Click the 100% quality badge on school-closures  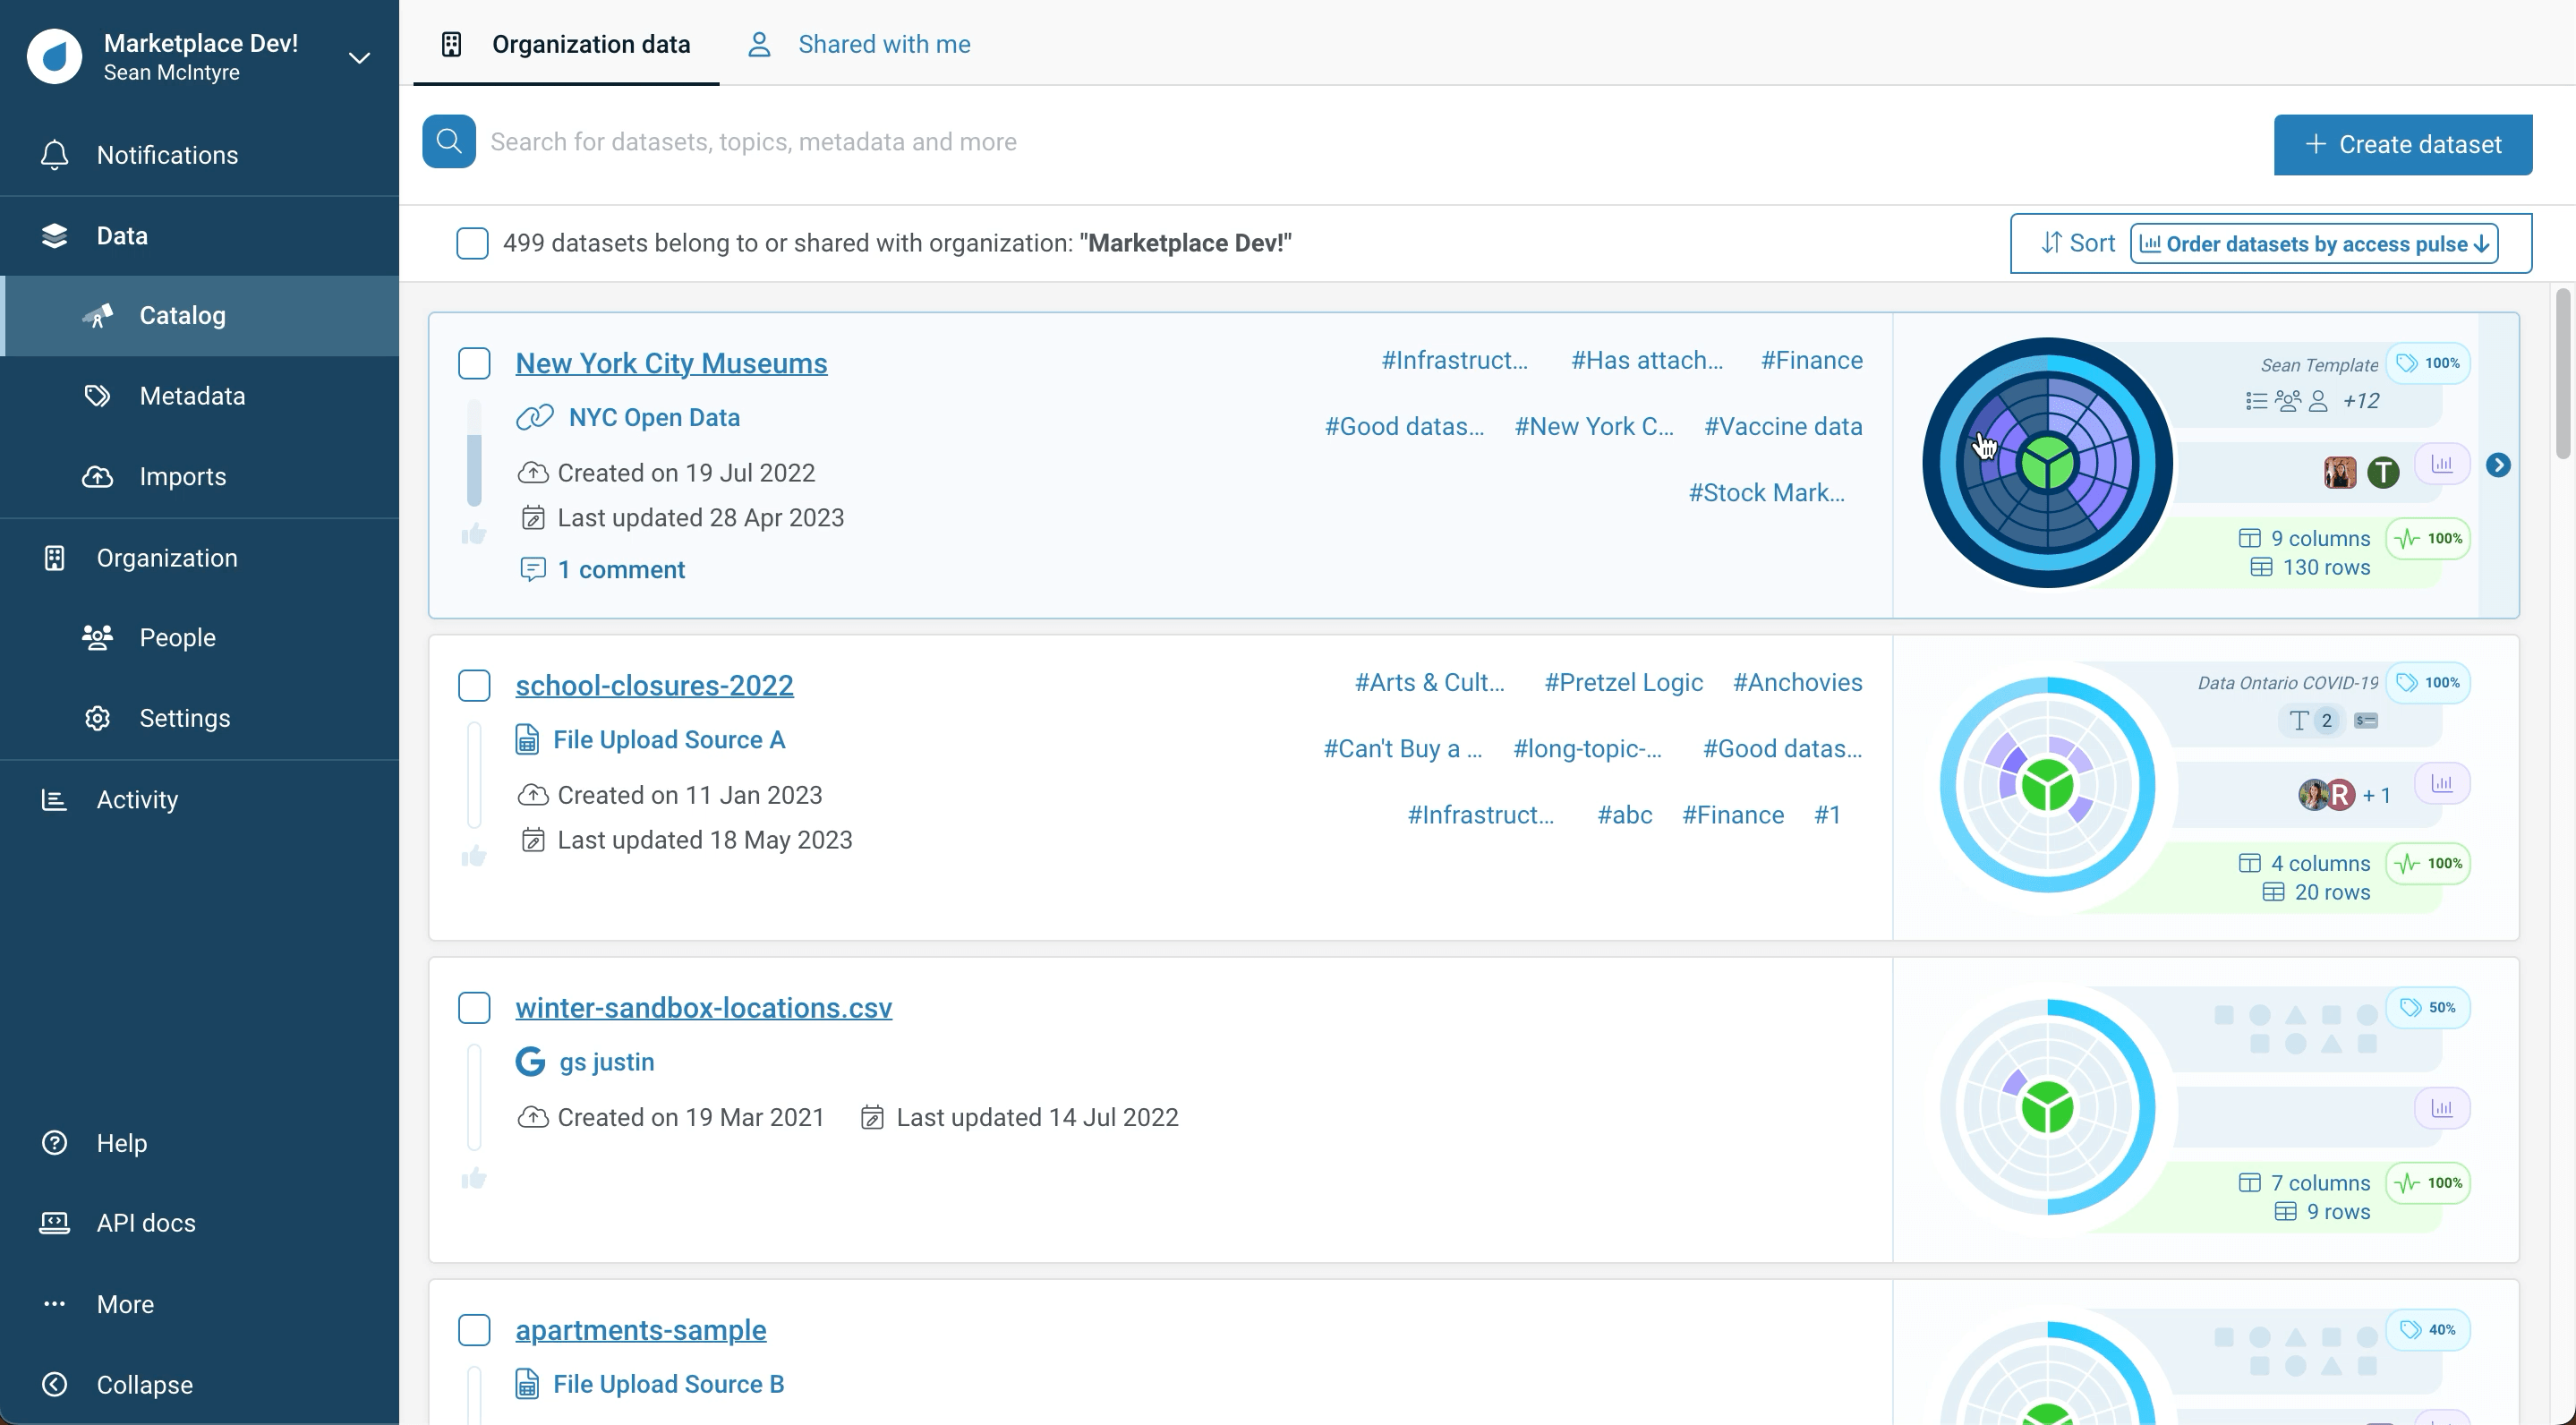pyautogui.click(x=2429, y=863)
